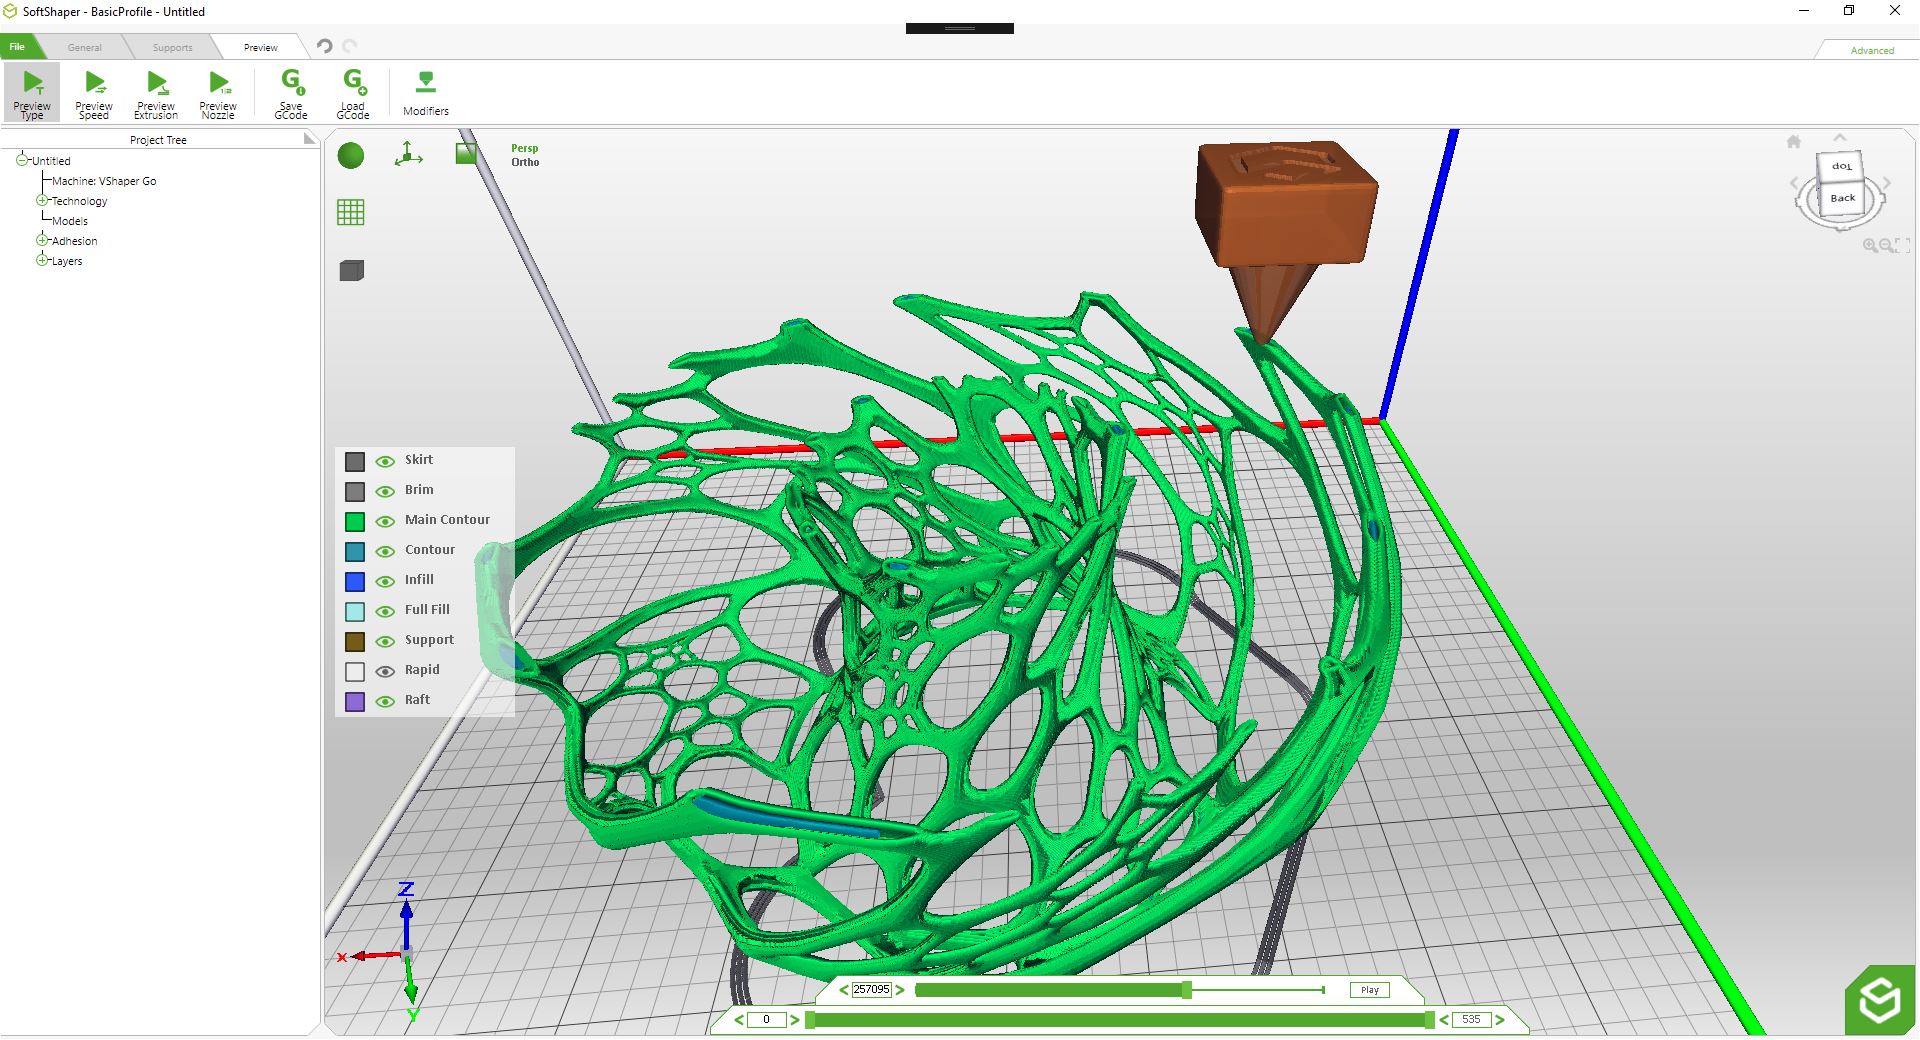Click the upper layer field showing 535
The image size is (1920, 1040).
coord(1471,1020)
